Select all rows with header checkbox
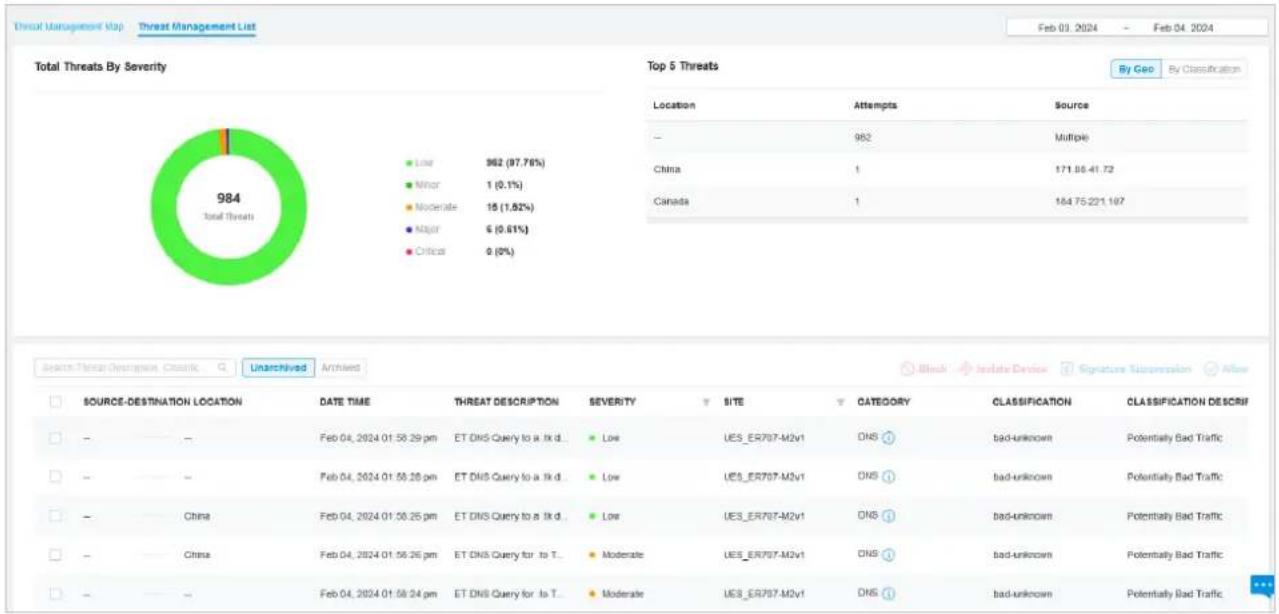 [56, 402]
